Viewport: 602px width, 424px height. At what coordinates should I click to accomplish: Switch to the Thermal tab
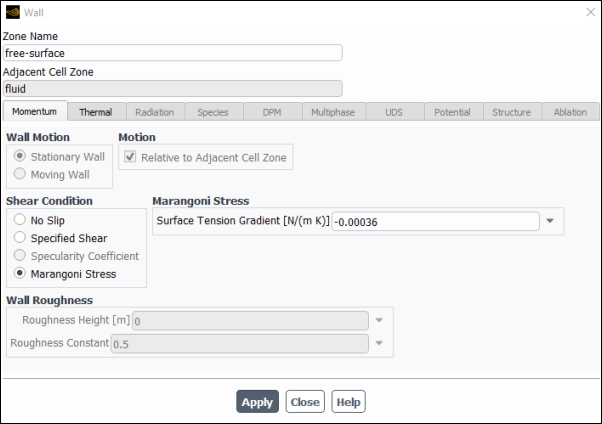[x=96, y=112]
